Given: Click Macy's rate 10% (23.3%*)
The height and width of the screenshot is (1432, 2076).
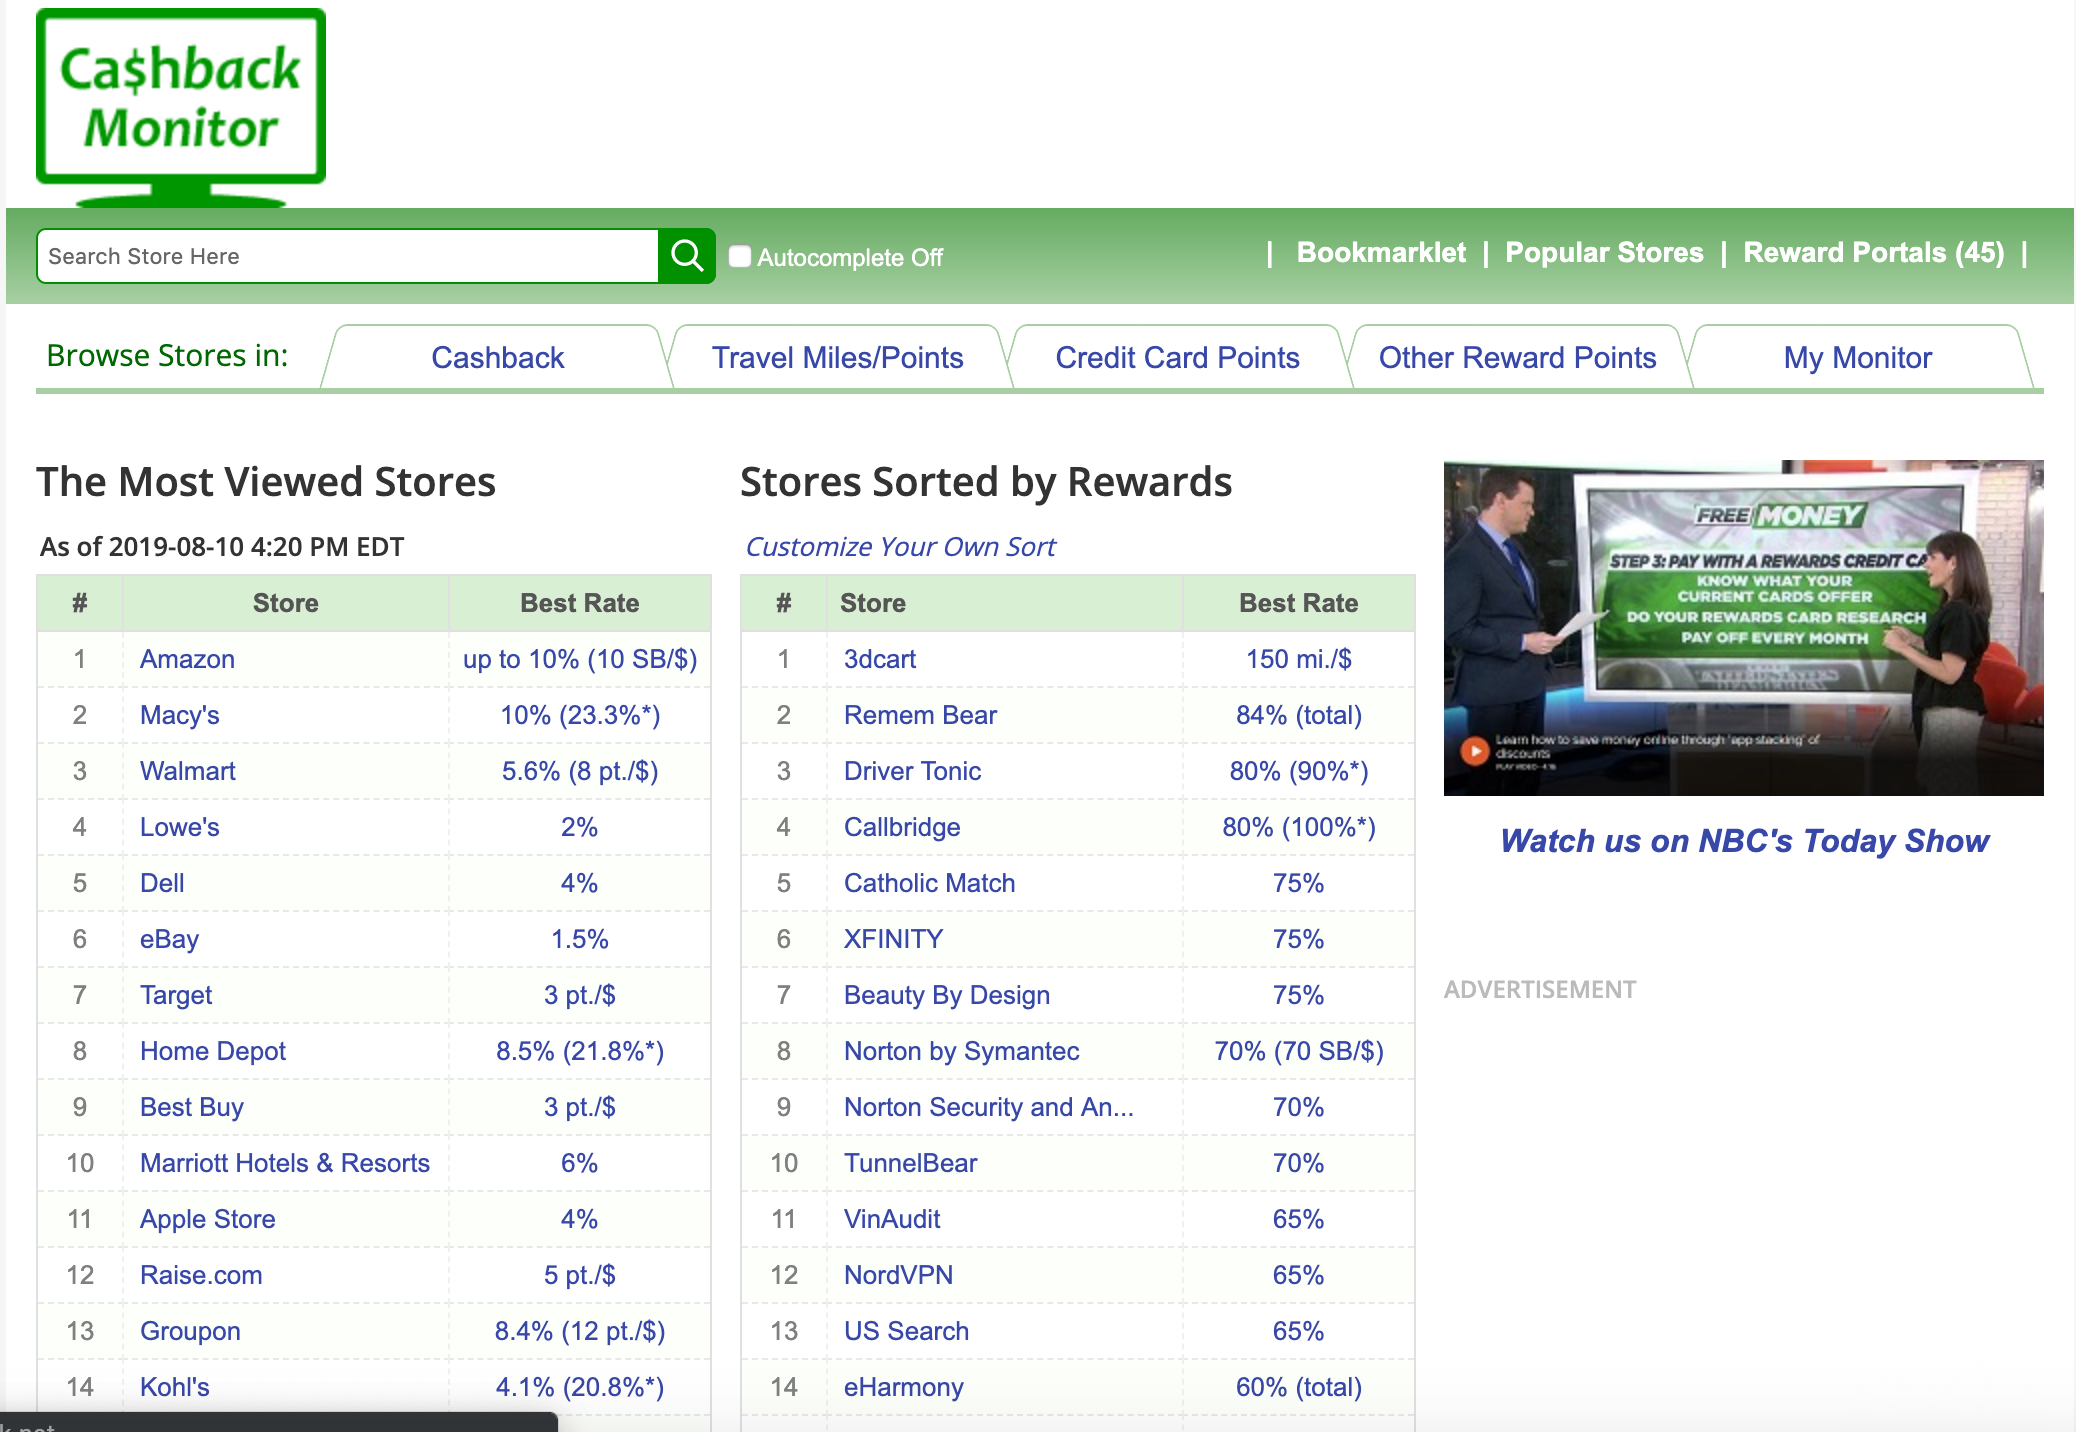Looking at the screenshot, I should (580, 715).
